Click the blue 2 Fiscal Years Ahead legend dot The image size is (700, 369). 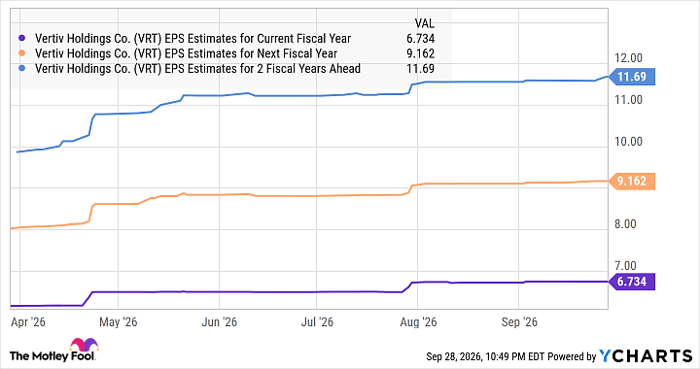22,69
